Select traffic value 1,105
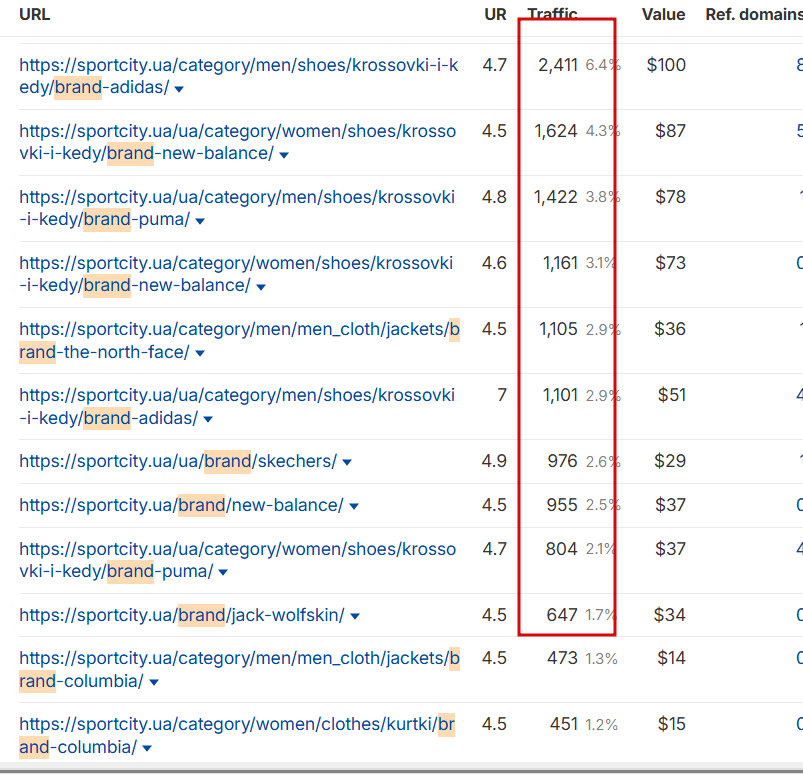The image size is (803, 774). point(558,329)
